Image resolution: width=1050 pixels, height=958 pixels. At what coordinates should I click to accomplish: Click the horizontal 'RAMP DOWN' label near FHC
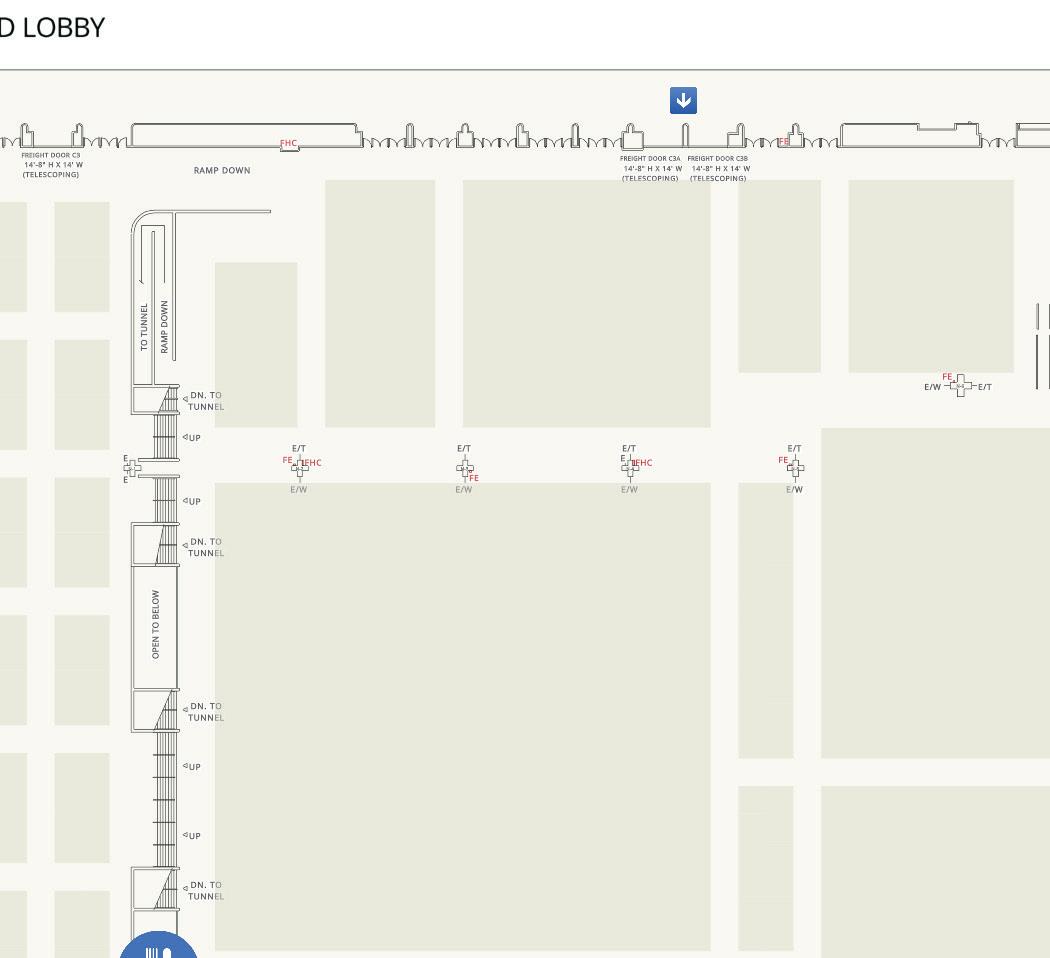(x=222, y=171)
